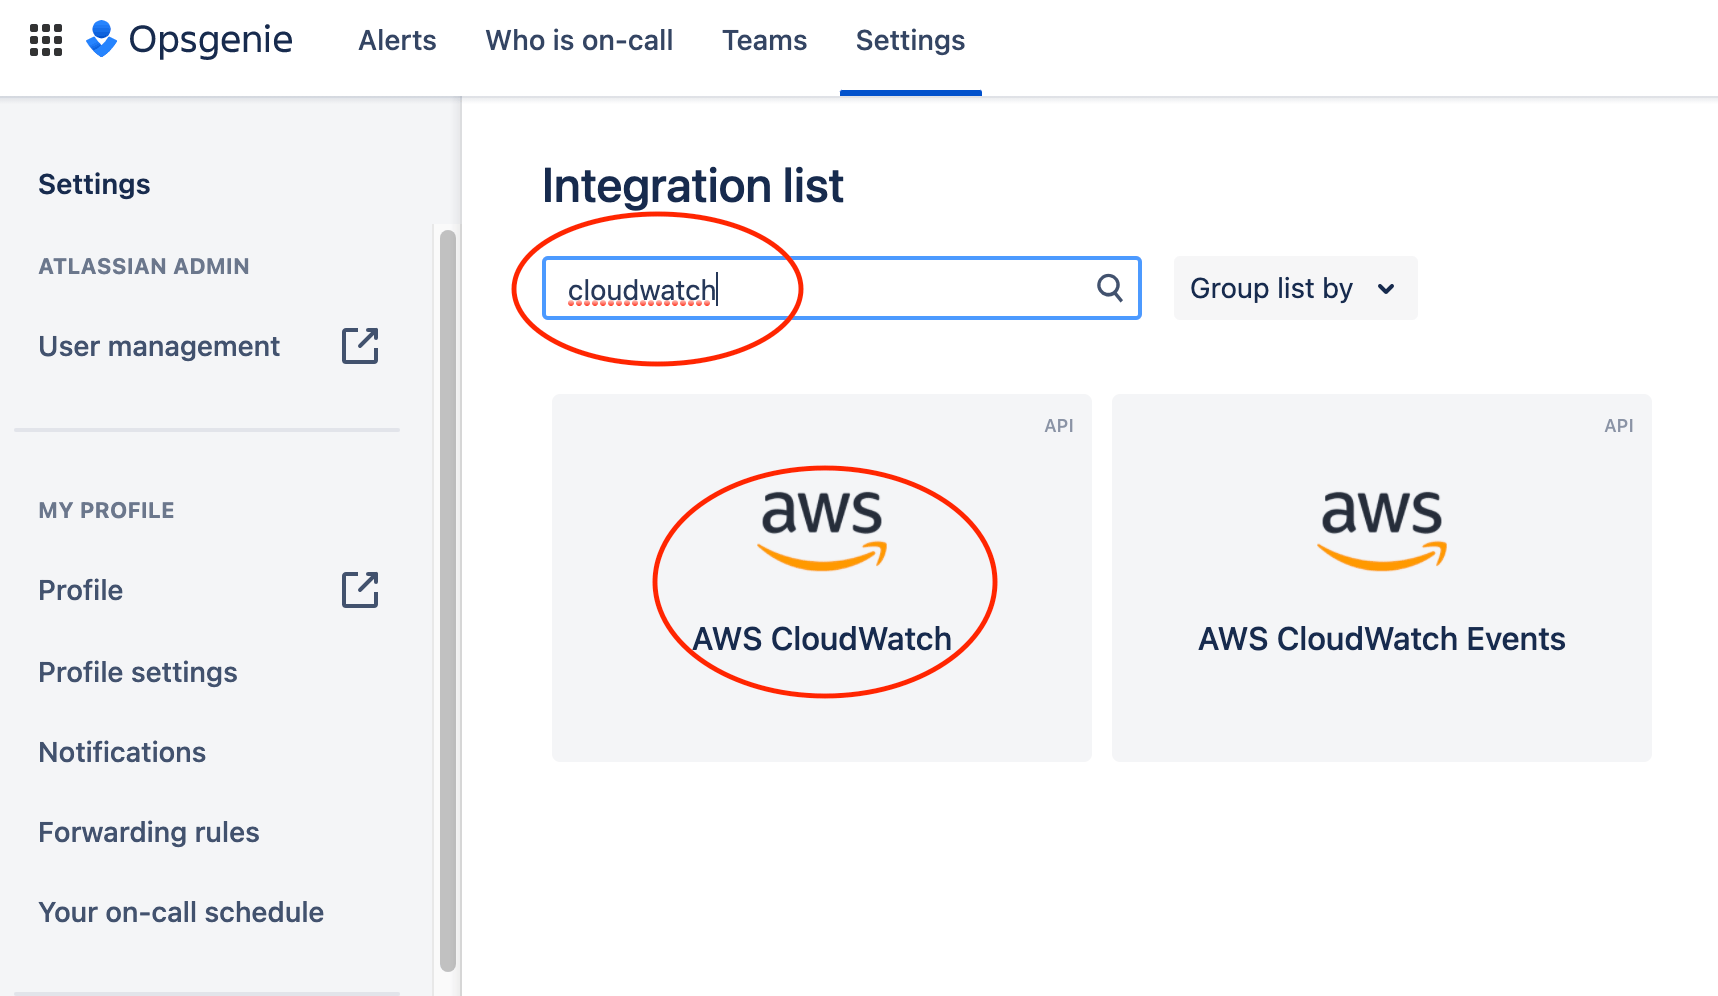Open Profile via external link icon
Screen dimensions: 1718x996
[360, 590]
